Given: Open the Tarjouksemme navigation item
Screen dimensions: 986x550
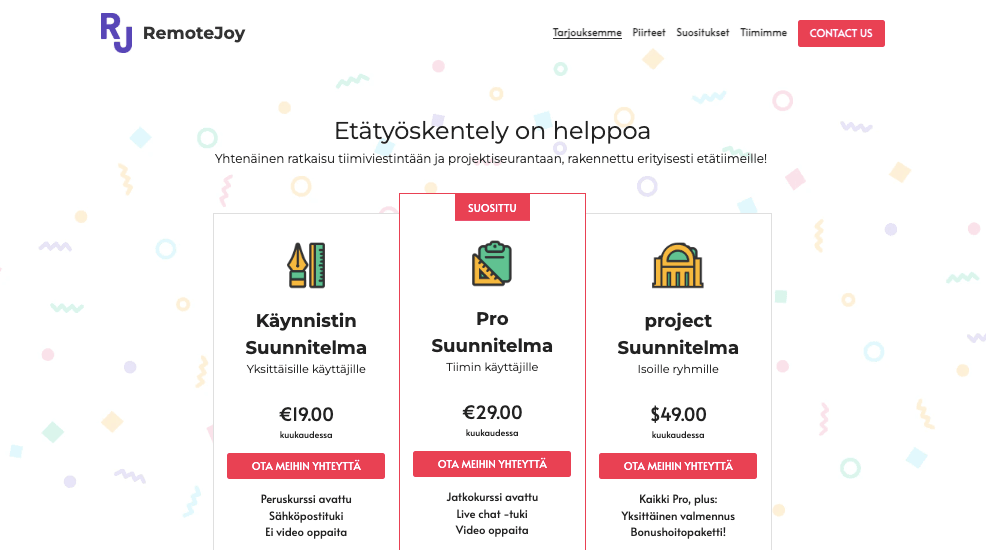Looking at the screenshot, I should click(x=587, y=33).
